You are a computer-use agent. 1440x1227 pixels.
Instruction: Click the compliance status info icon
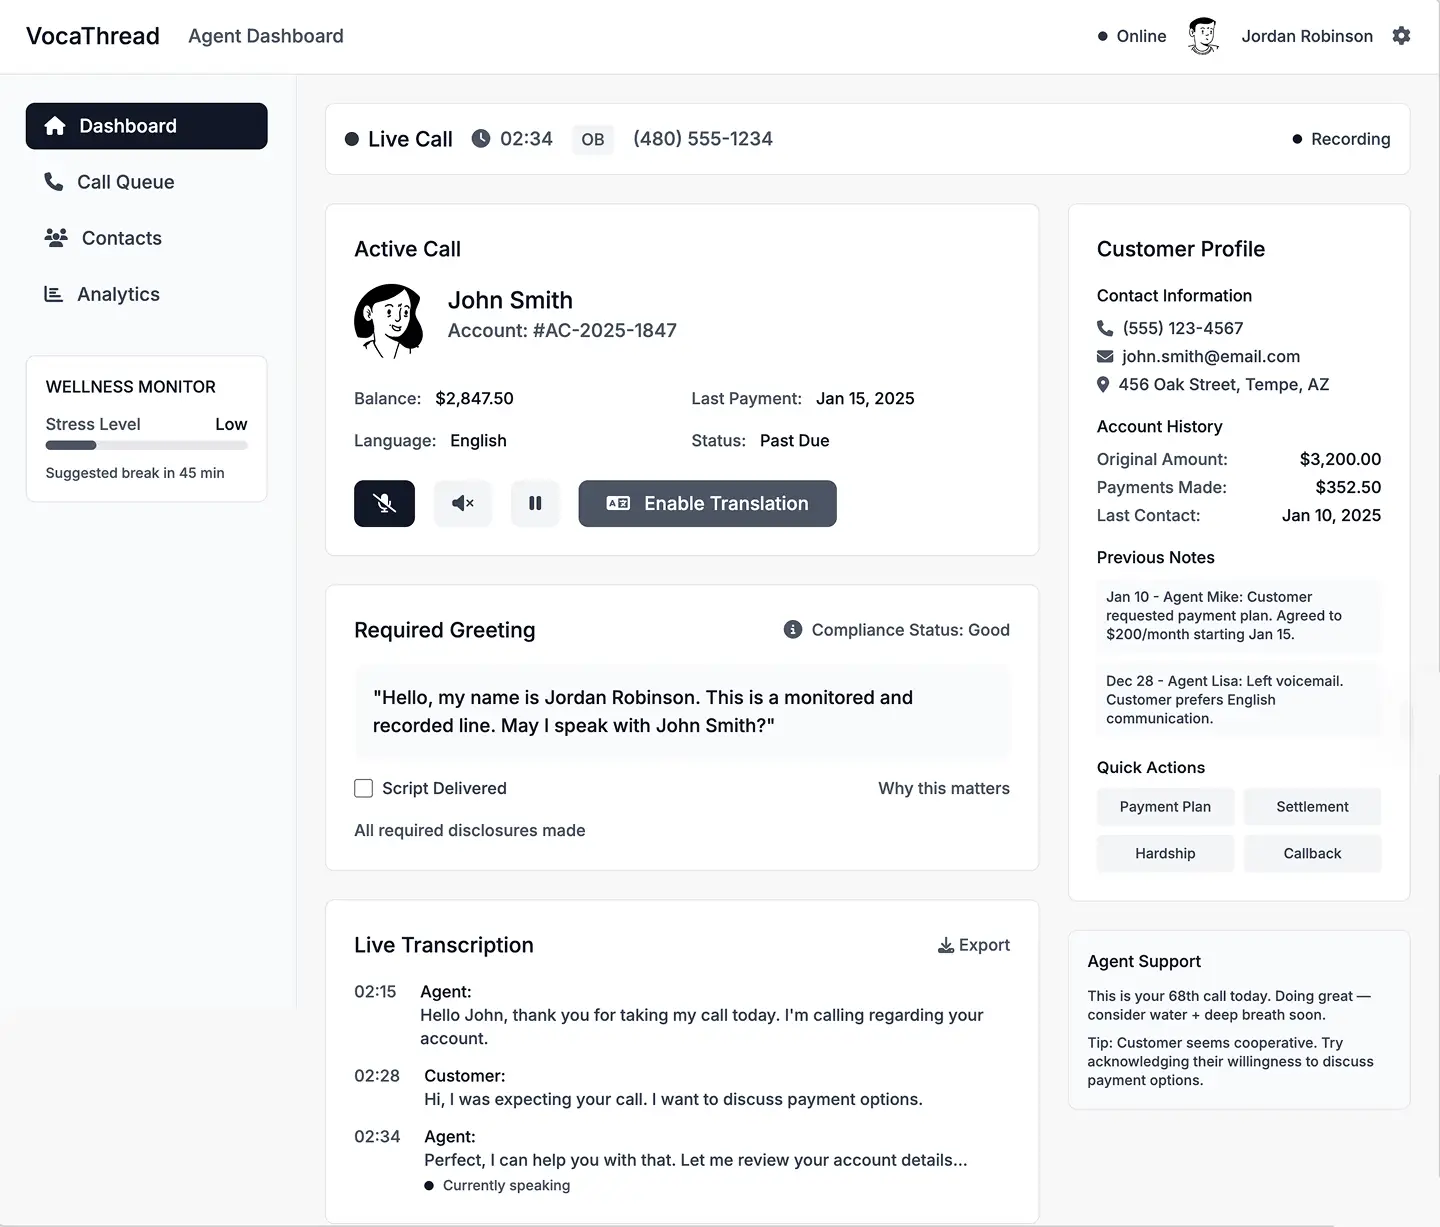tap(791, 630)
